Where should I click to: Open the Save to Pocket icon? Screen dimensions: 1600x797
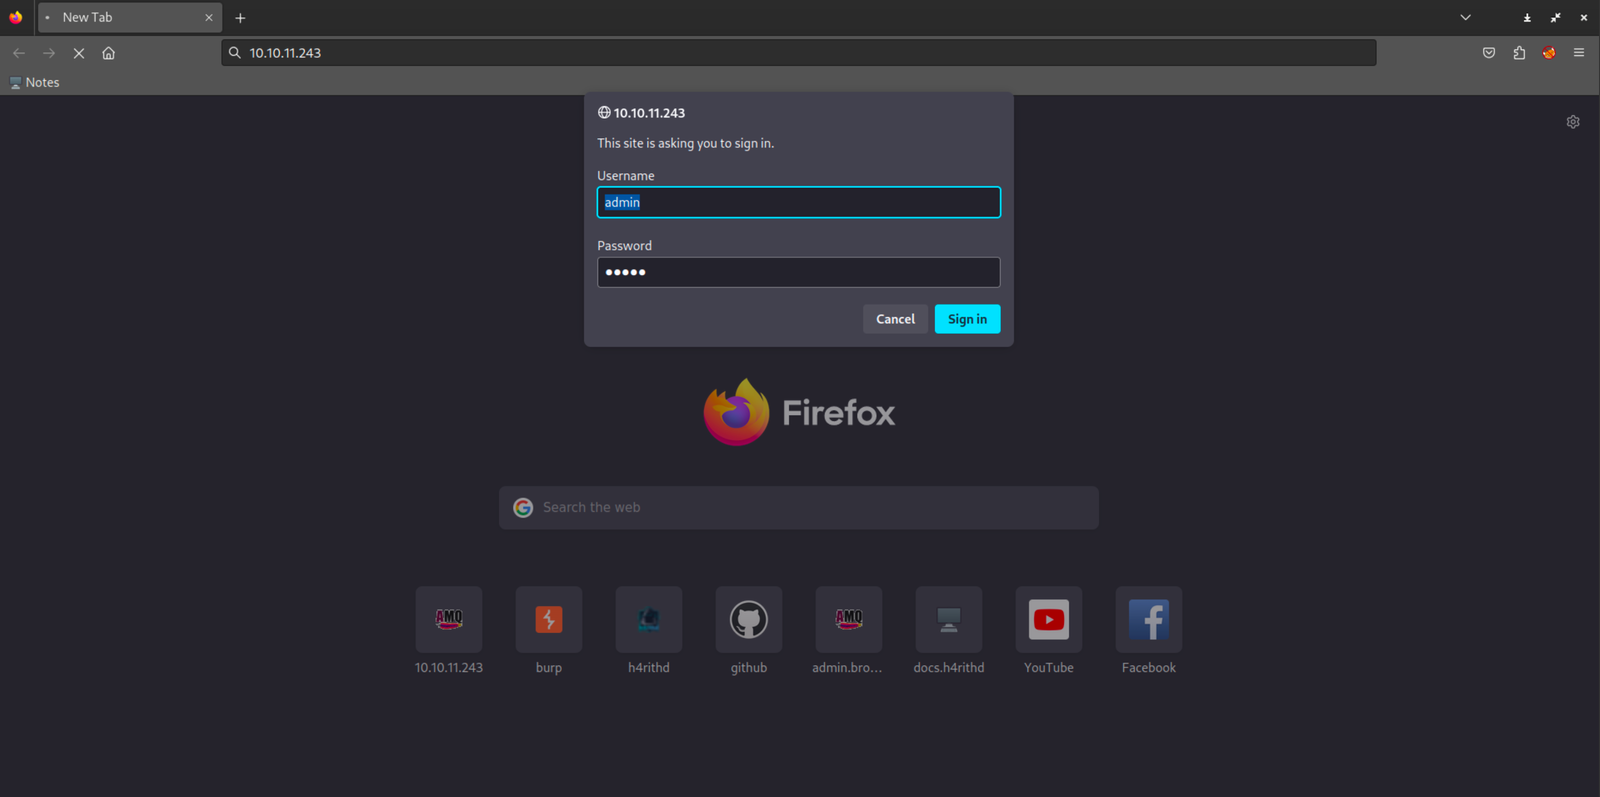tap(1489, 53)
